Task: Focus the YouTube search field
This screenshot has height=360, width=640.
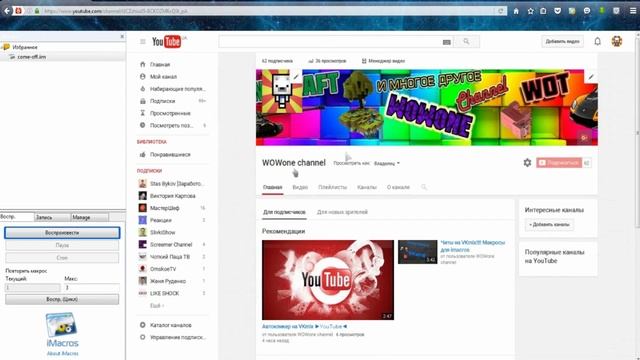Action: 331,41
